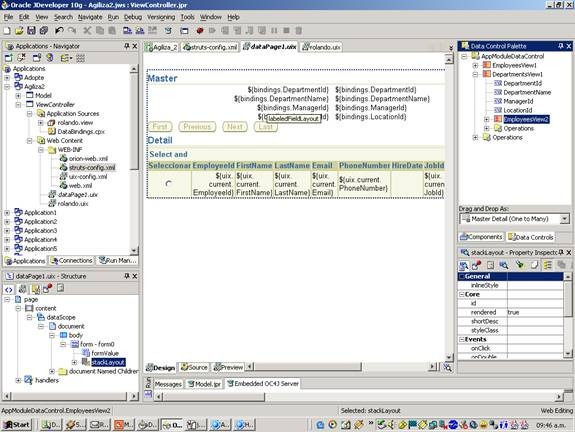
Task: Pin the Data Control Palette panel
Action: (x=560, y=46)
